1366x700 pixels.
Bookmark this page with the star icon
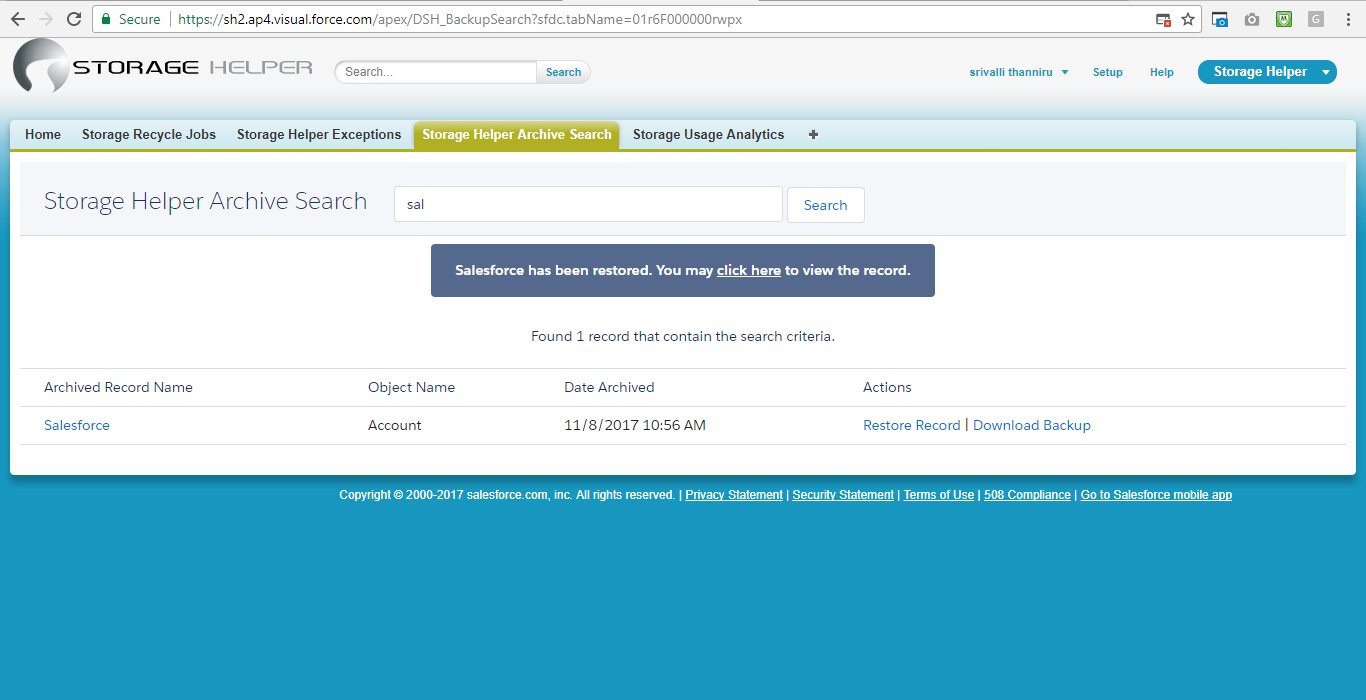coord(1188,19)
